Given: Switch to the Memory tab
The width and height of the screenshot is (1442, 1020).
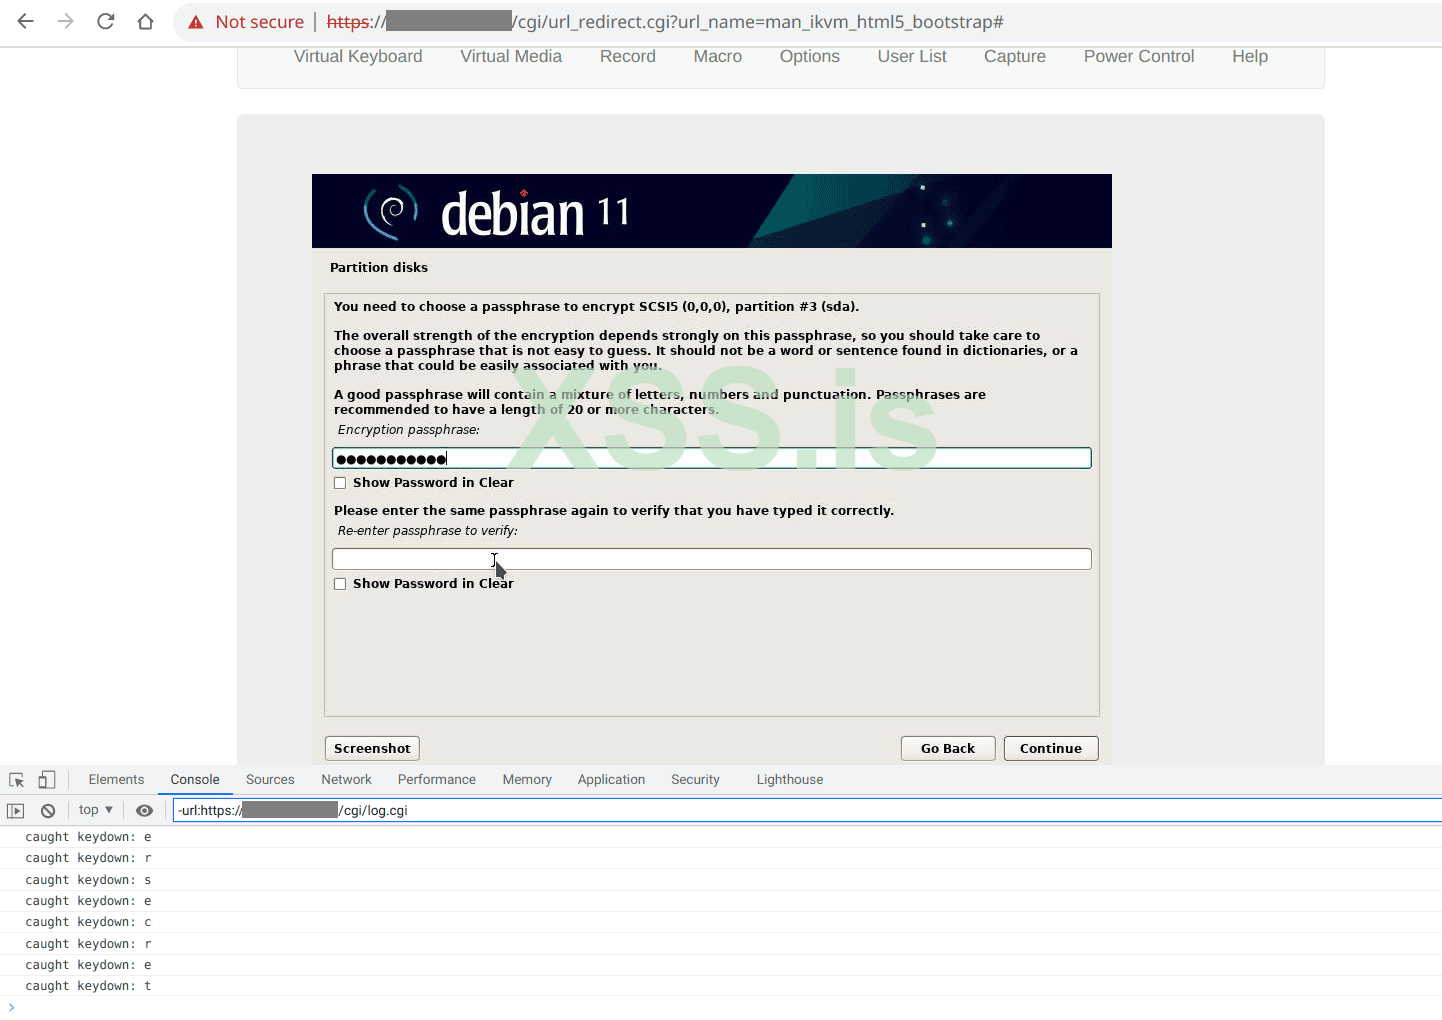Looking at the screenshot, I should (527, 780).
